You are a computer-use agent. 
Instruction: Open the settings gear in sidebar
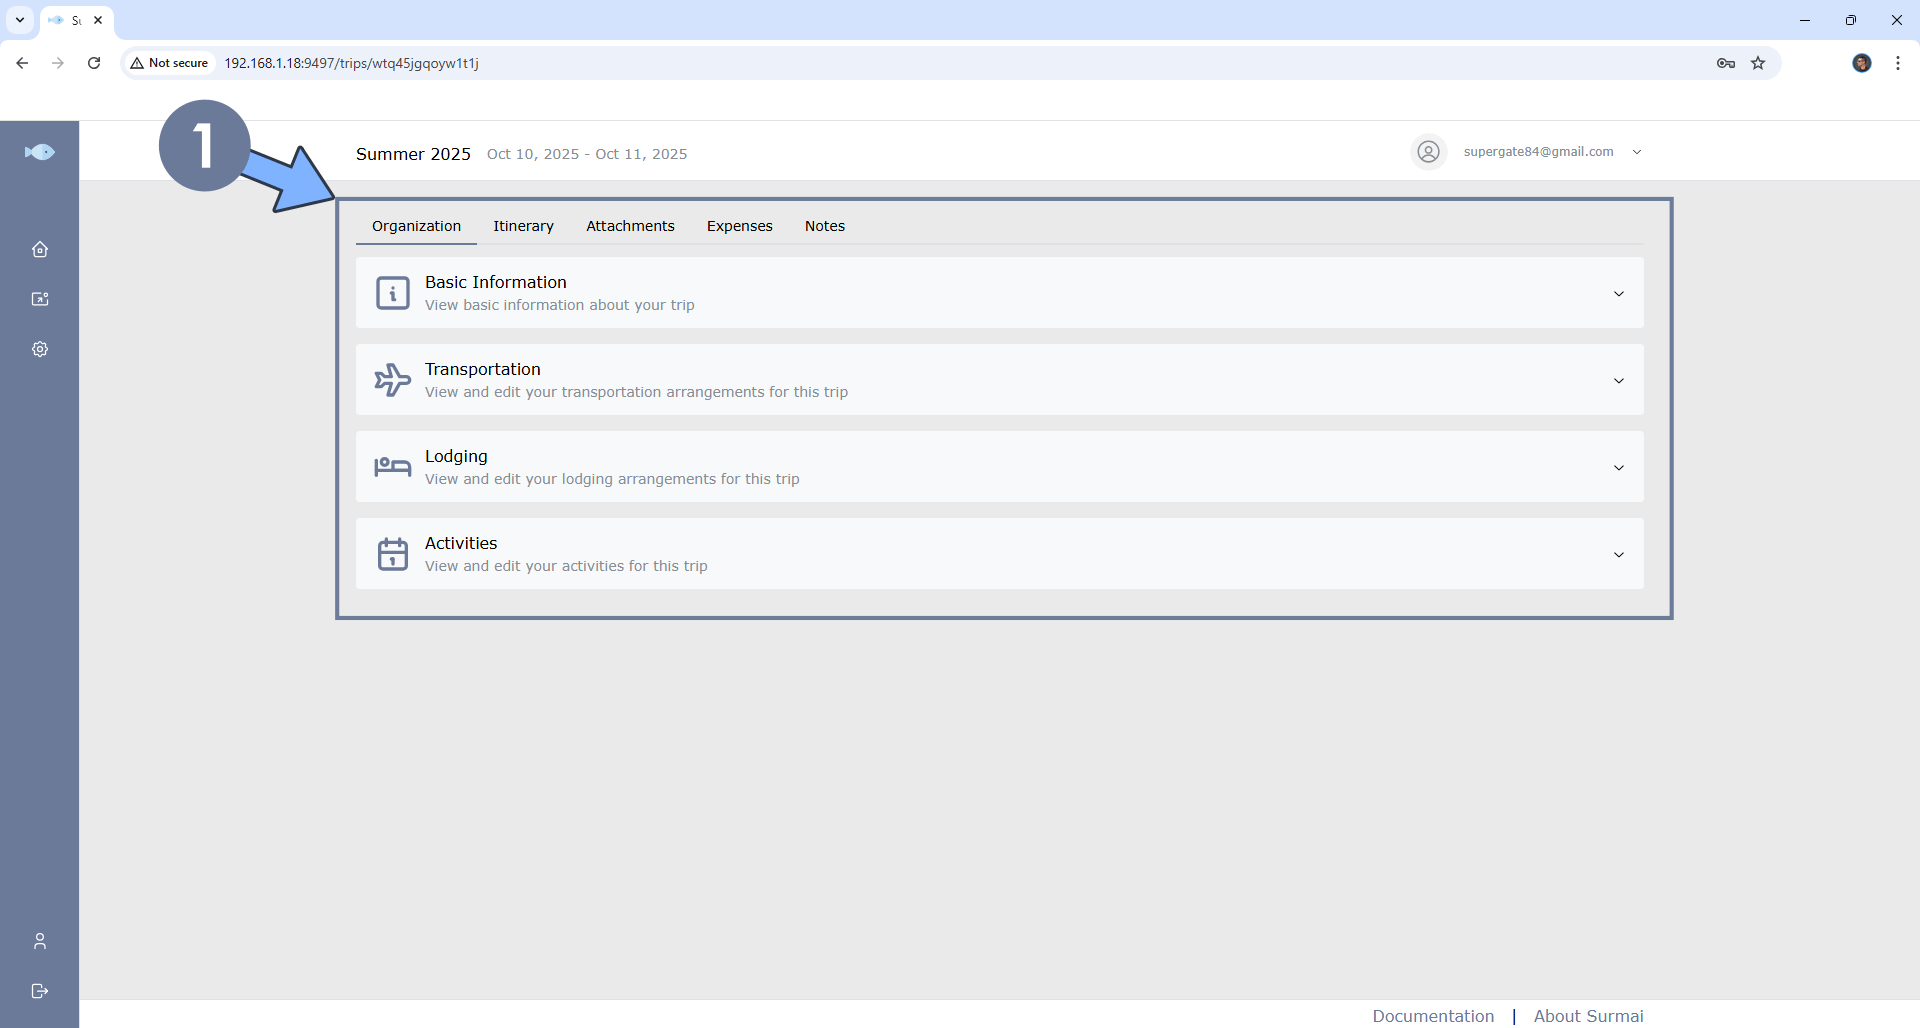[40, 349]
